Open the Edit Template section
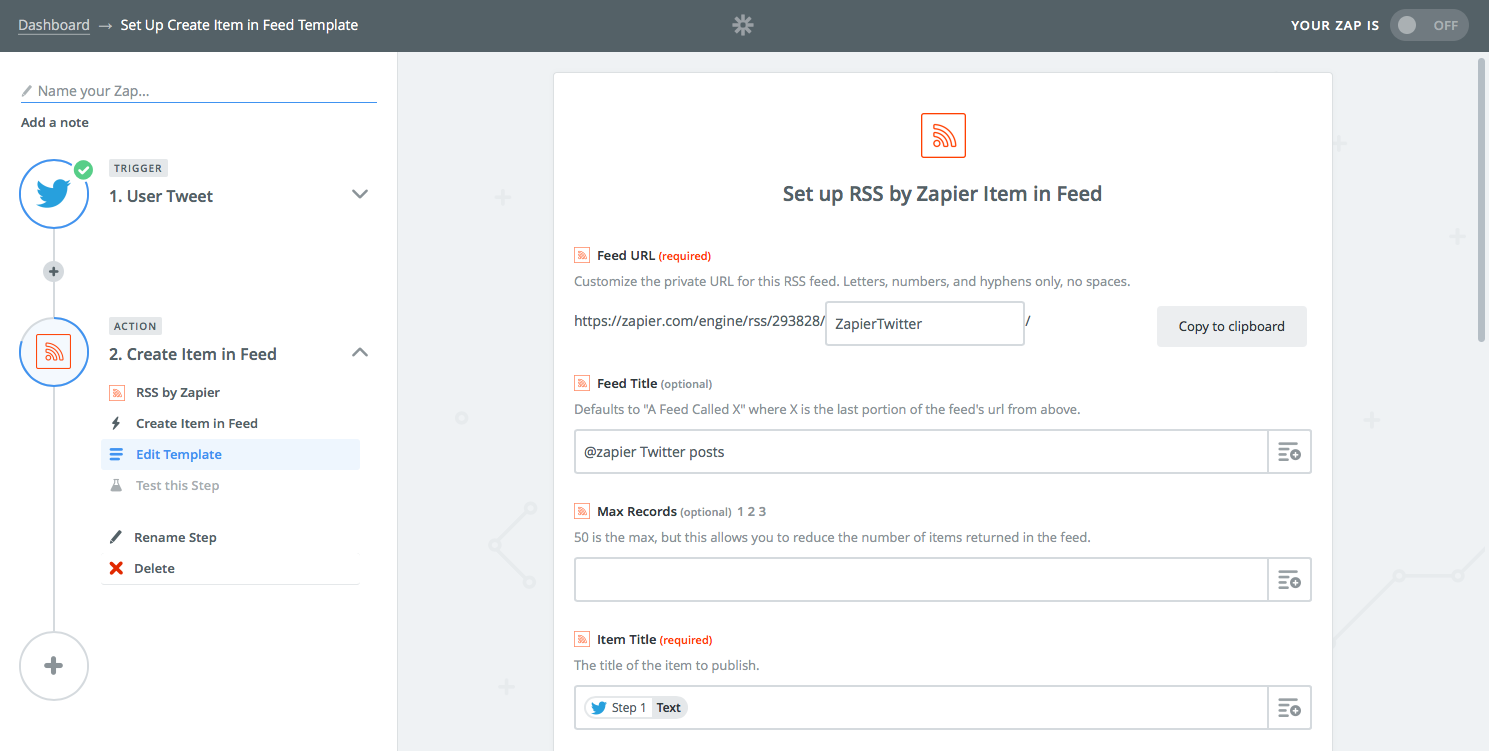This screenshot has width=1489, height=751. 230,454
